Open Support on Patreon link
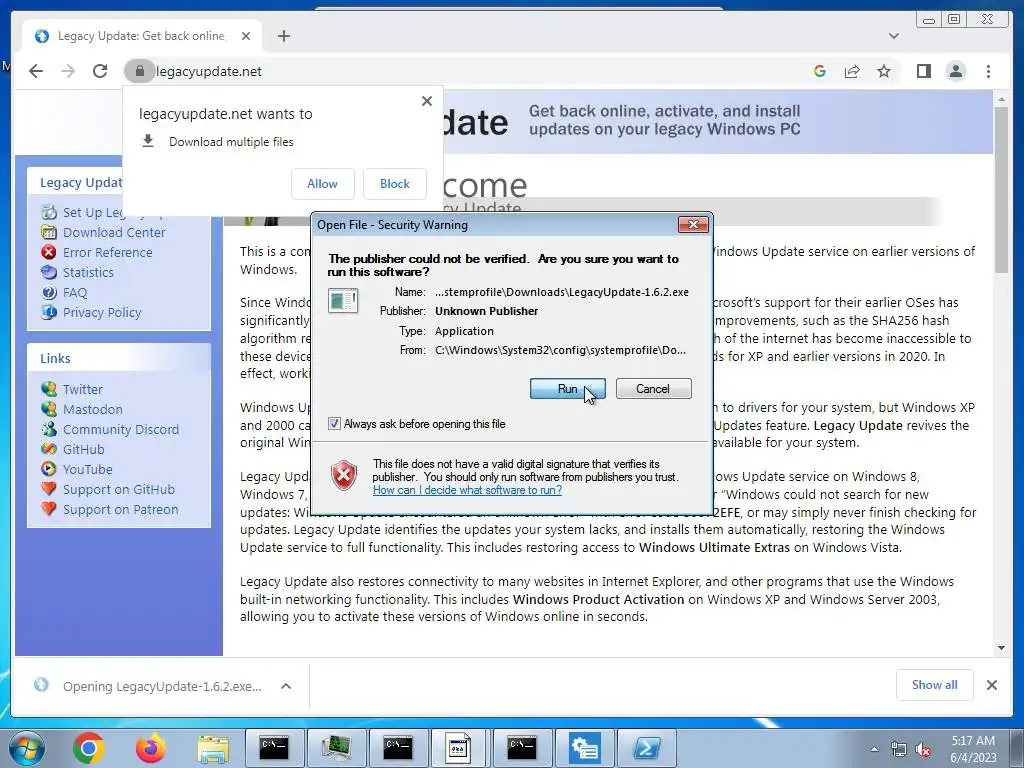The width and height of the screenshot is (1024, 768). [120, 509]
